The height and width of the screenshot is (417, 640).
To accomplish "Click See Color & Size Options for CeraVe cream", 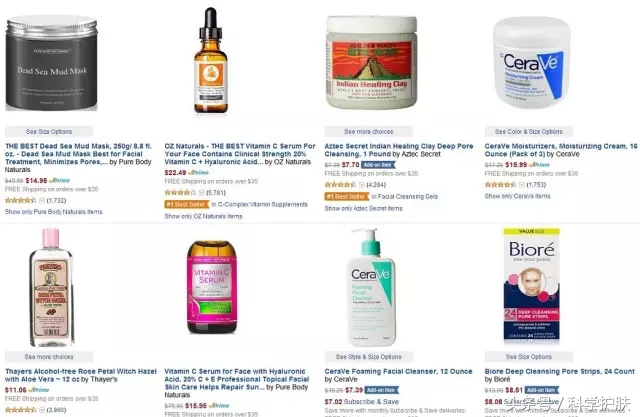I will coord(529,132).
